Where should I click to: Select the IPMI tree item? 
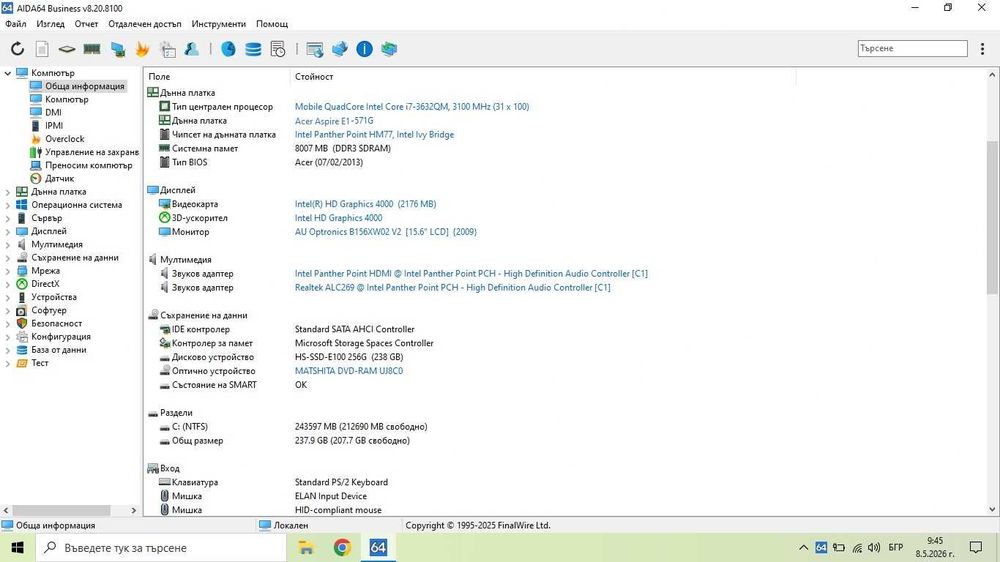pyautogui.click(x=54, y=126)
